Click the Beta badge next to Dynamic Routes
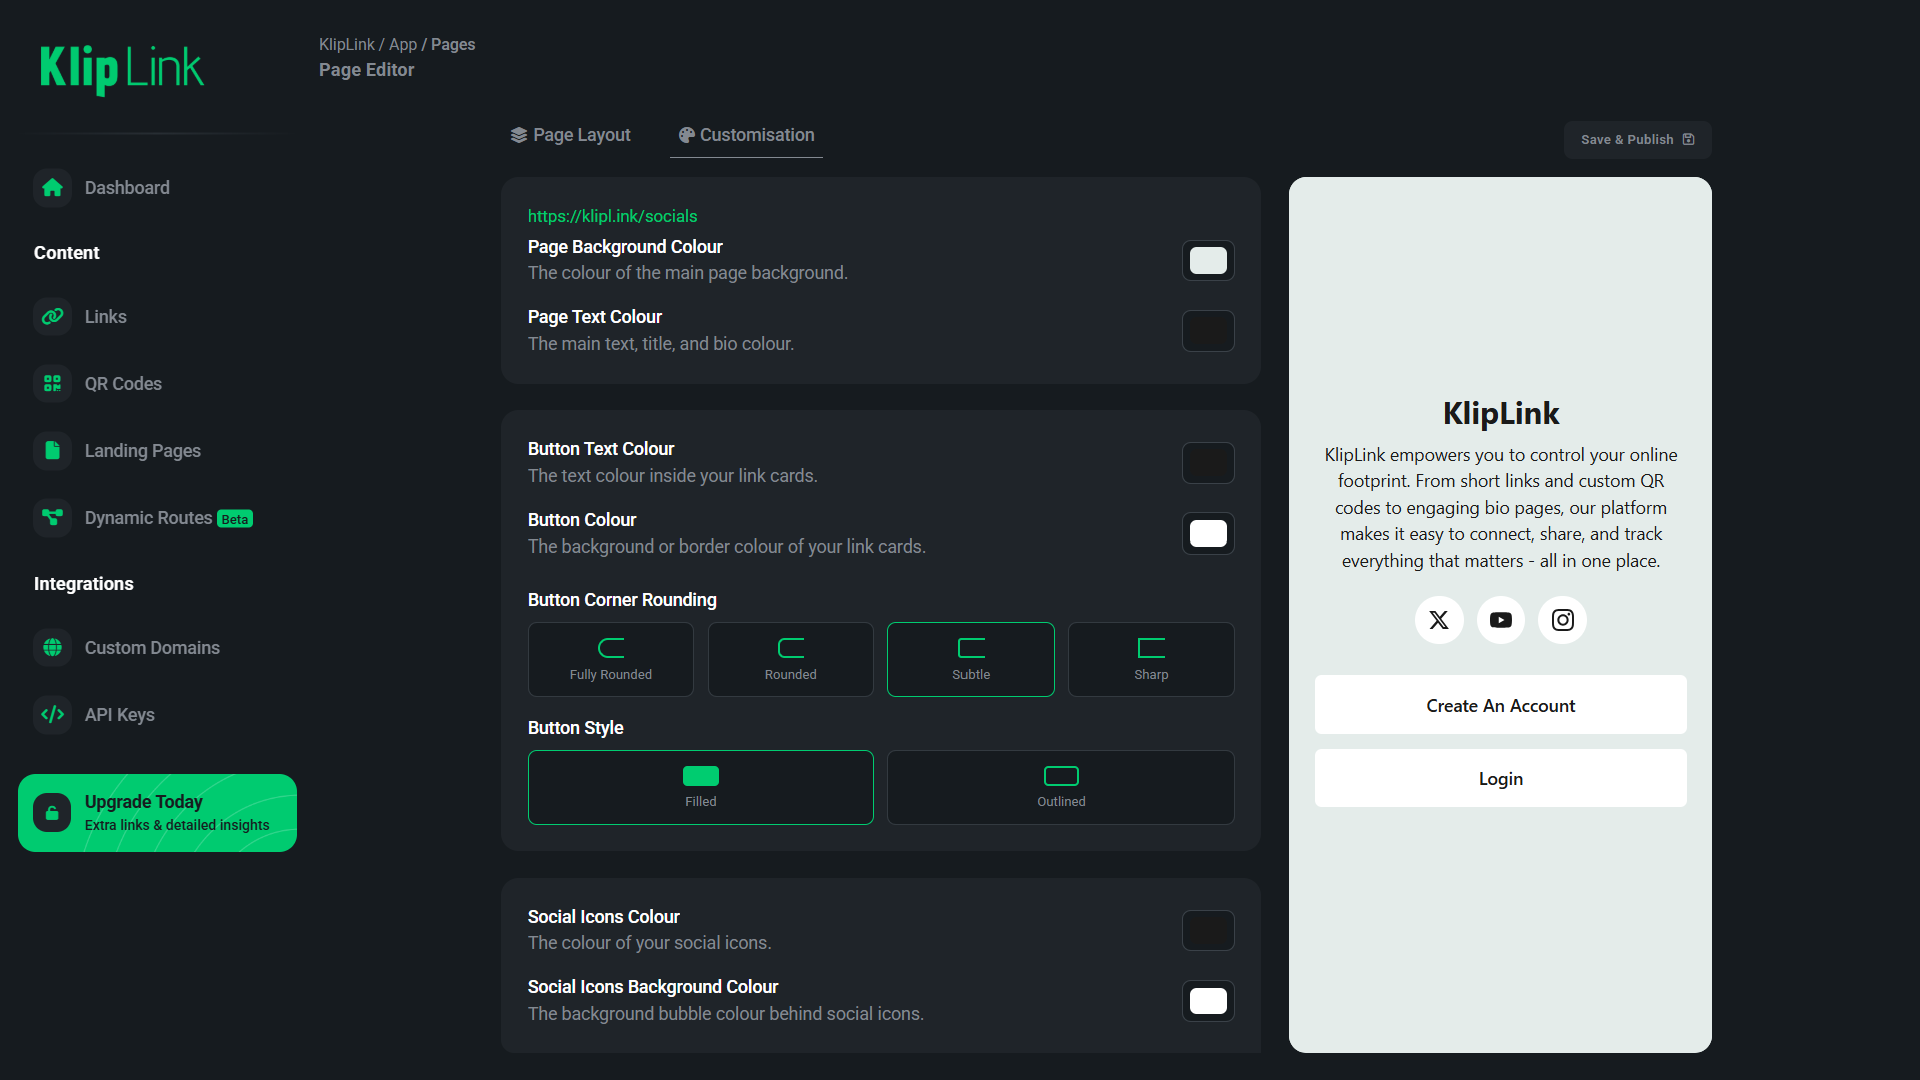 click(235, 519)
